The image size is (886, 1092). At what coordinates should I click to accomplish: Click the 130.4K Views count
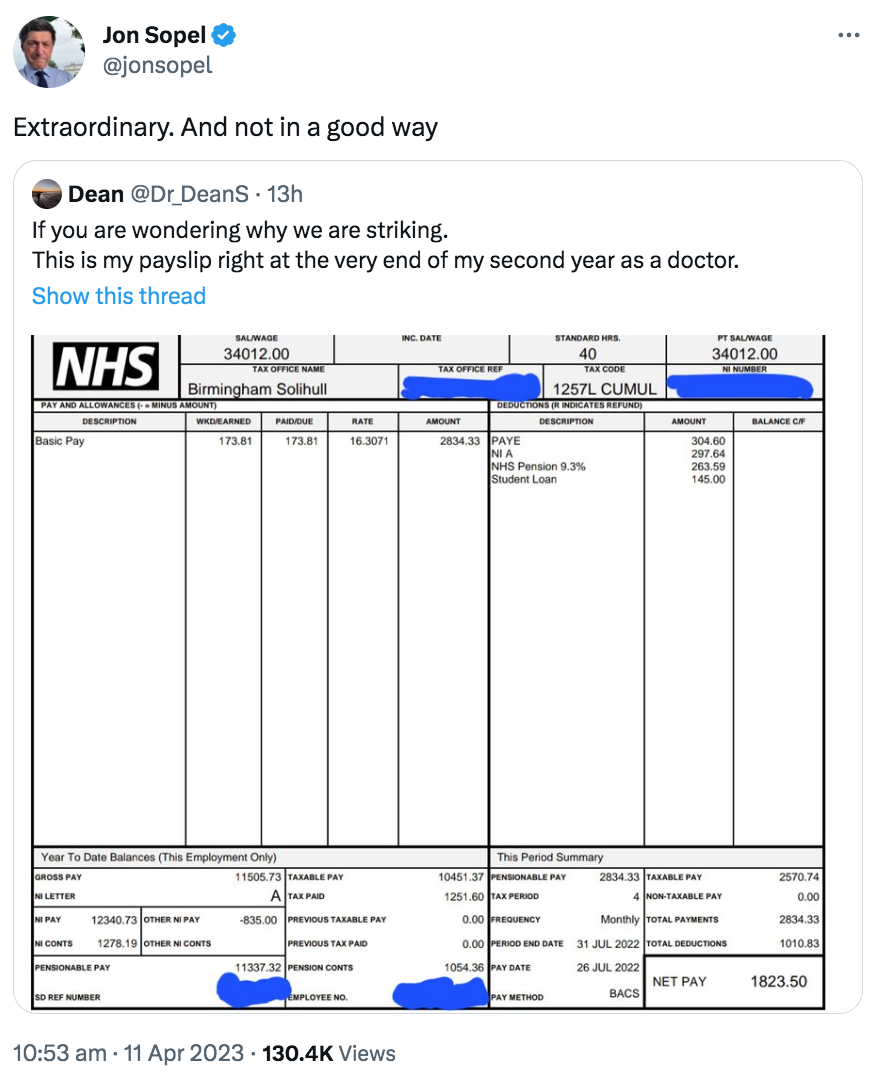328,1053
